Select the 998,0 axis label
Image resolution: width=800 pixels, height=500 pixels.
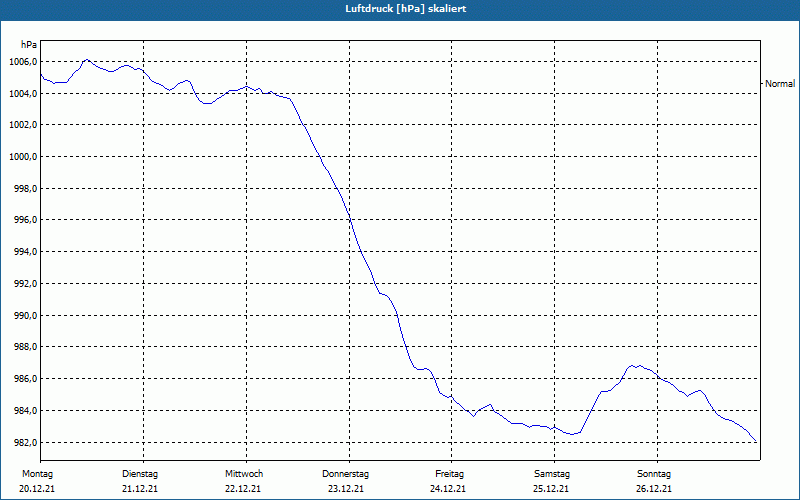[26, 189]
